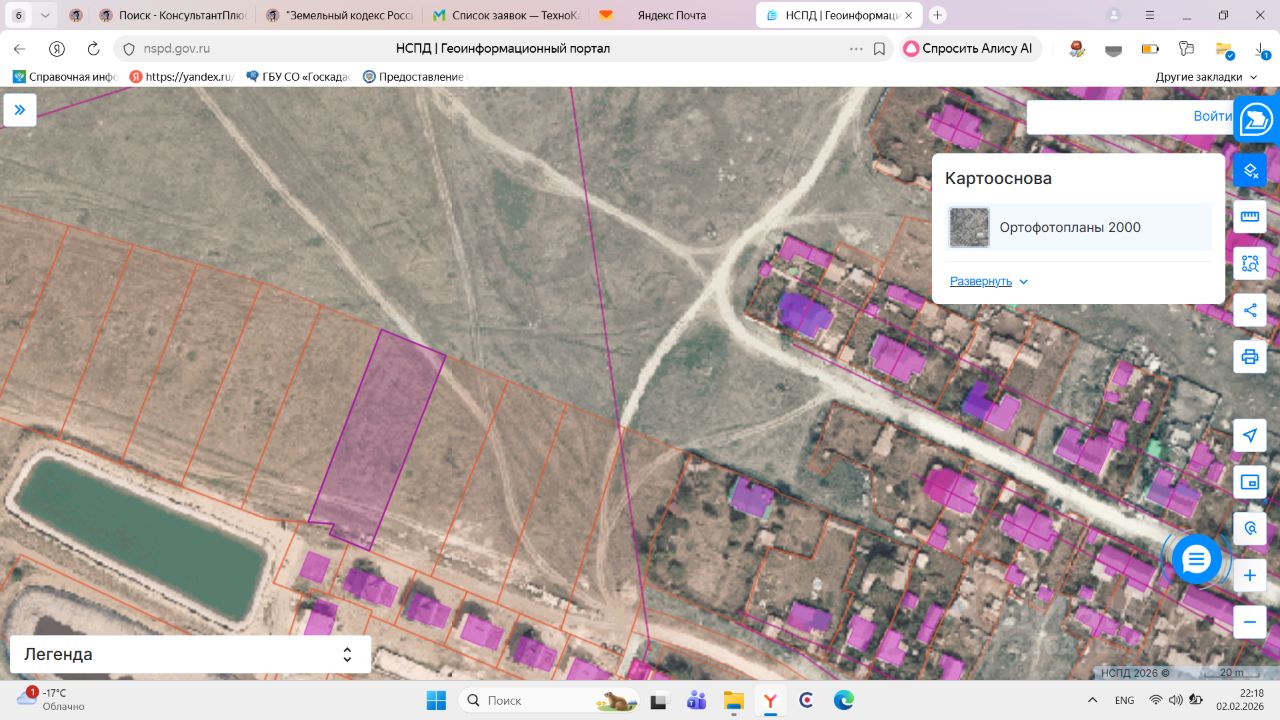
Task: Open the NSPD logo menu button
Action: (1256, 120)
